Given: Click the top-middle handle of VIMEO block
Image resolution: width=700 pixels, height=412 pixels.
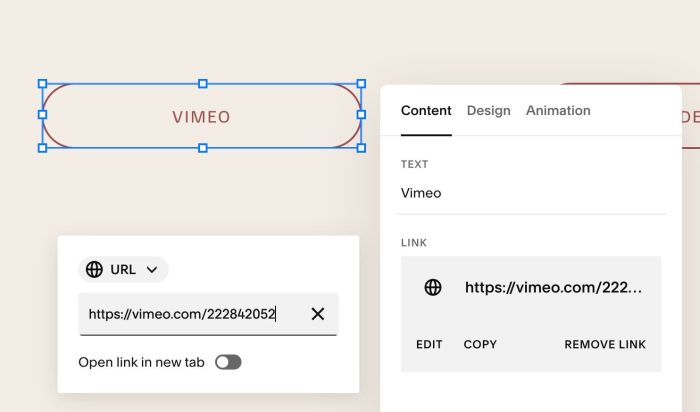Looking at the screenshot, I should (203, 83).
